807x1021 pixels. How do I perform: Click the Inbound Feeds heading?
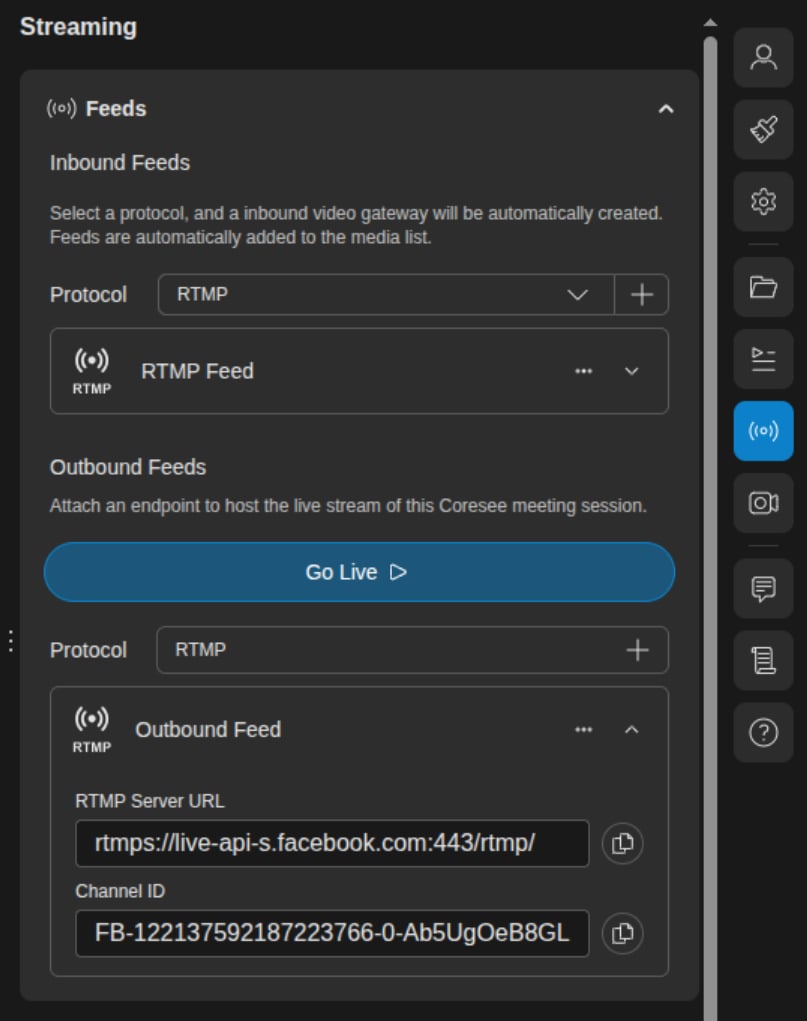(x=120, y=162)
